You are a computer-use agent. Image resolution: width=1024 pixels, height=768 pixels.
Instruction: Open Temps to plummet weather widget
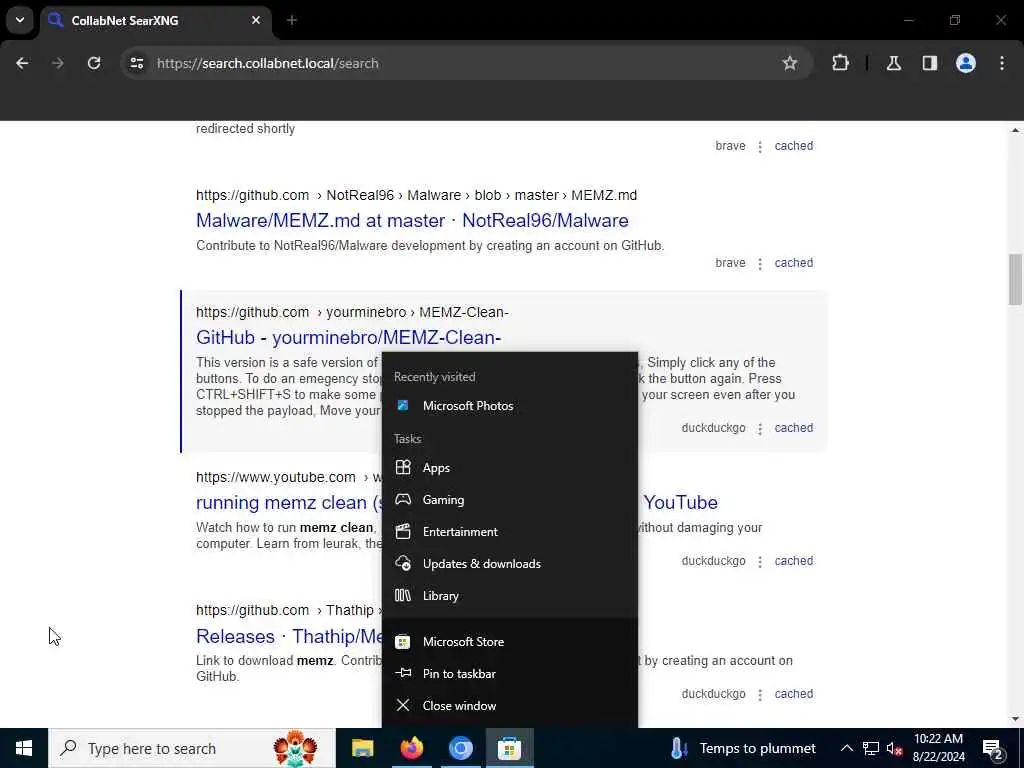point(743,748)
